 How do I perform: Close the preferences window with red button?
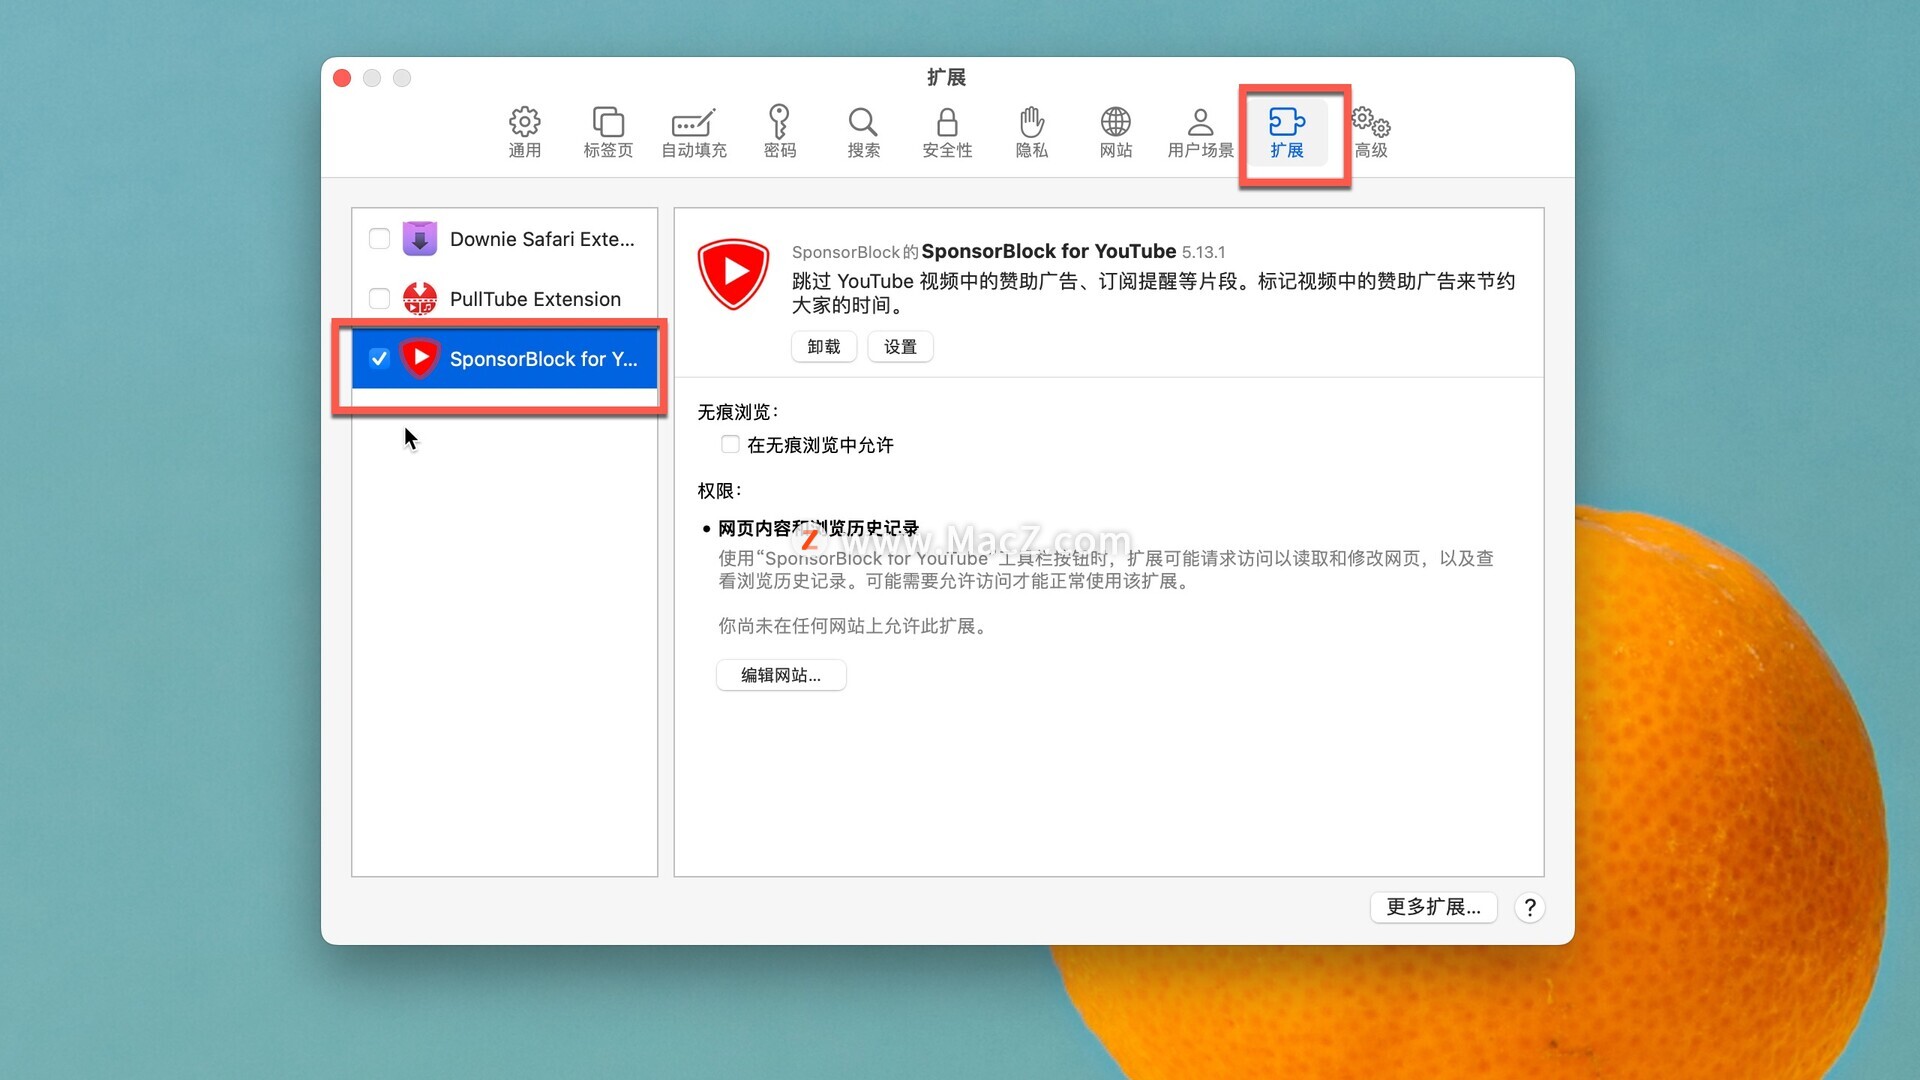(342, 78)
